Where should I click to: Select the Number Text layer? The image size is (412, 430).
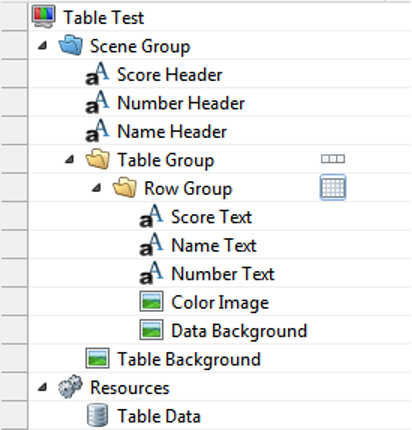223,274
